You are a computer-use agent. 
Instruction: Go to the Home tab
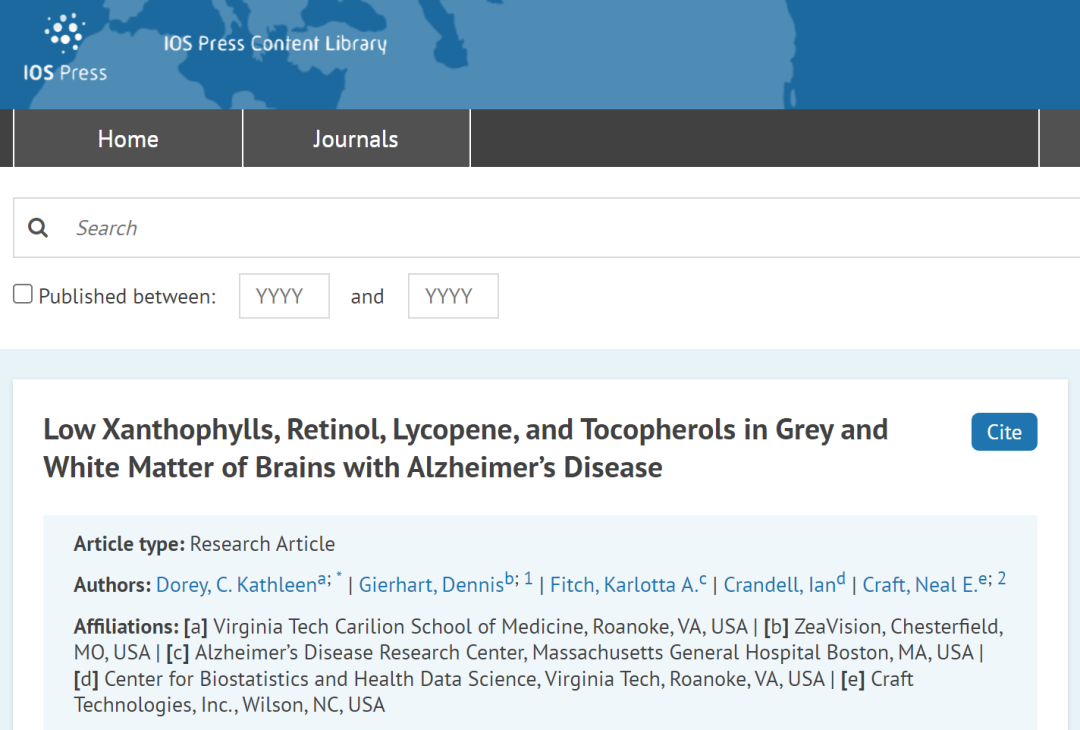128,139
